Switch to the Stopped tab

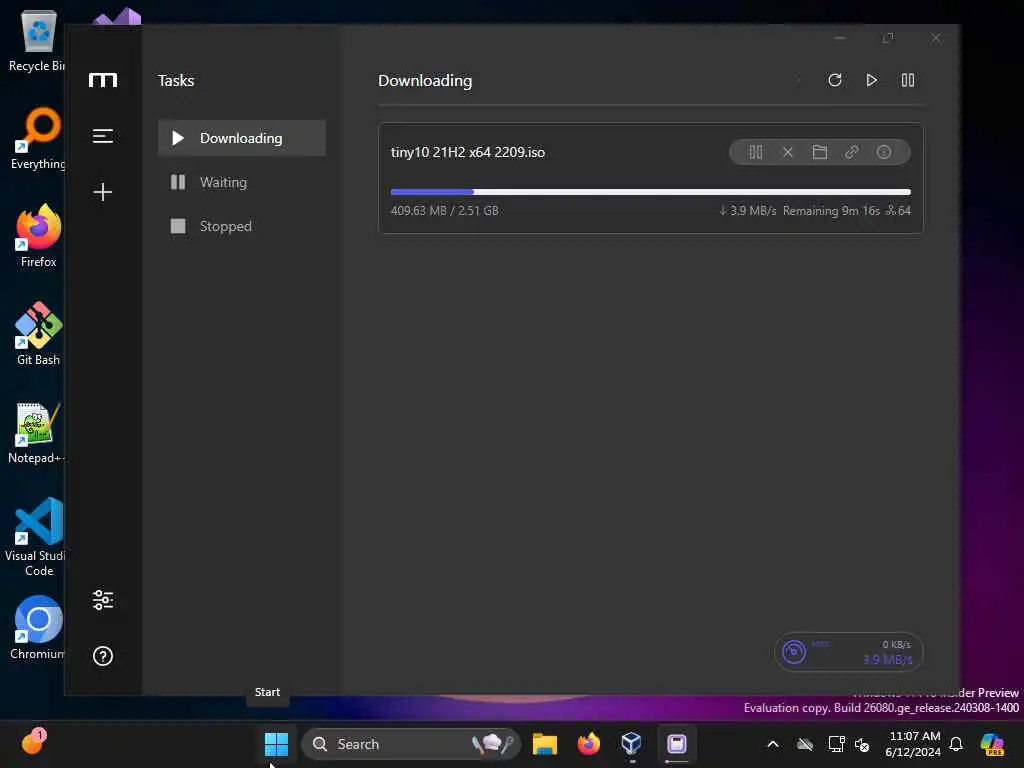[x=242, y=226]
